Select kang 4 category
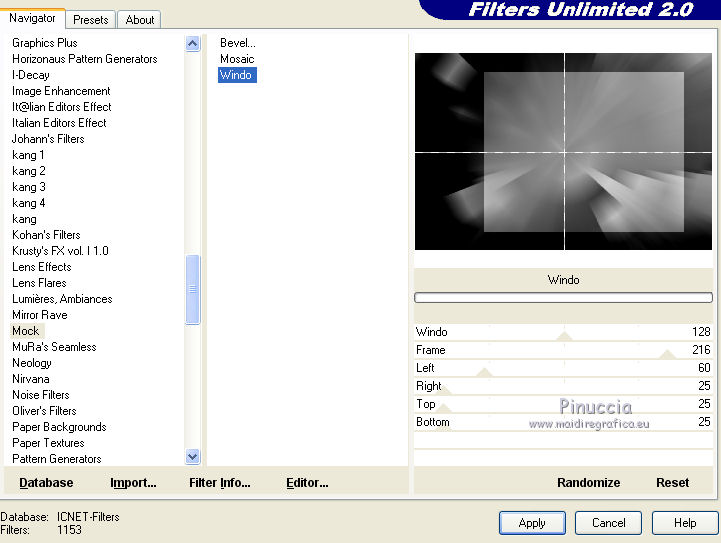The width and height of the screenshot is (721, 543). coord(29,203)
